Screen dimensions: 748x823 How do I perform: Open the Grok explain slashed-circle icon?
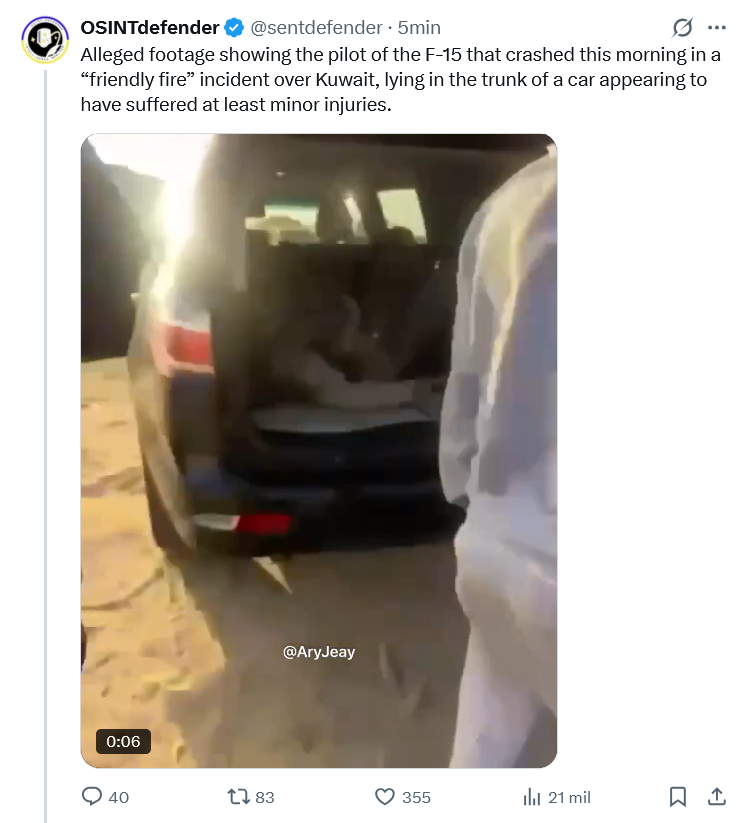click(x=682, y=27)
